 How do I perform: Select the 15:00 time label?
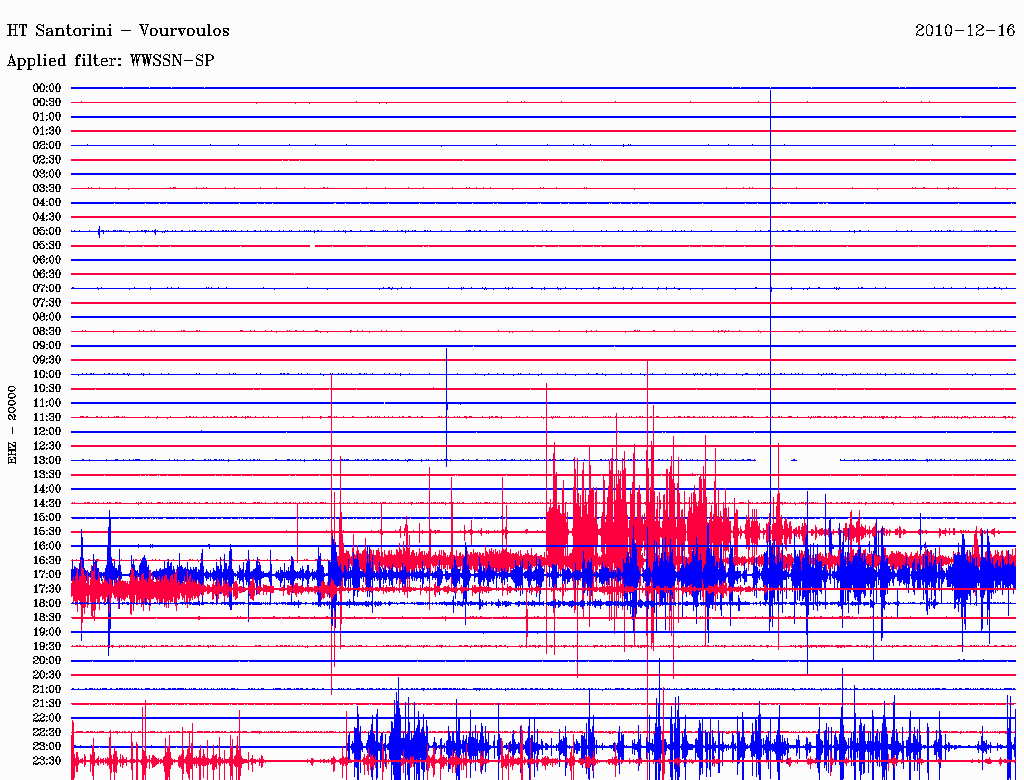click(47, 517)
